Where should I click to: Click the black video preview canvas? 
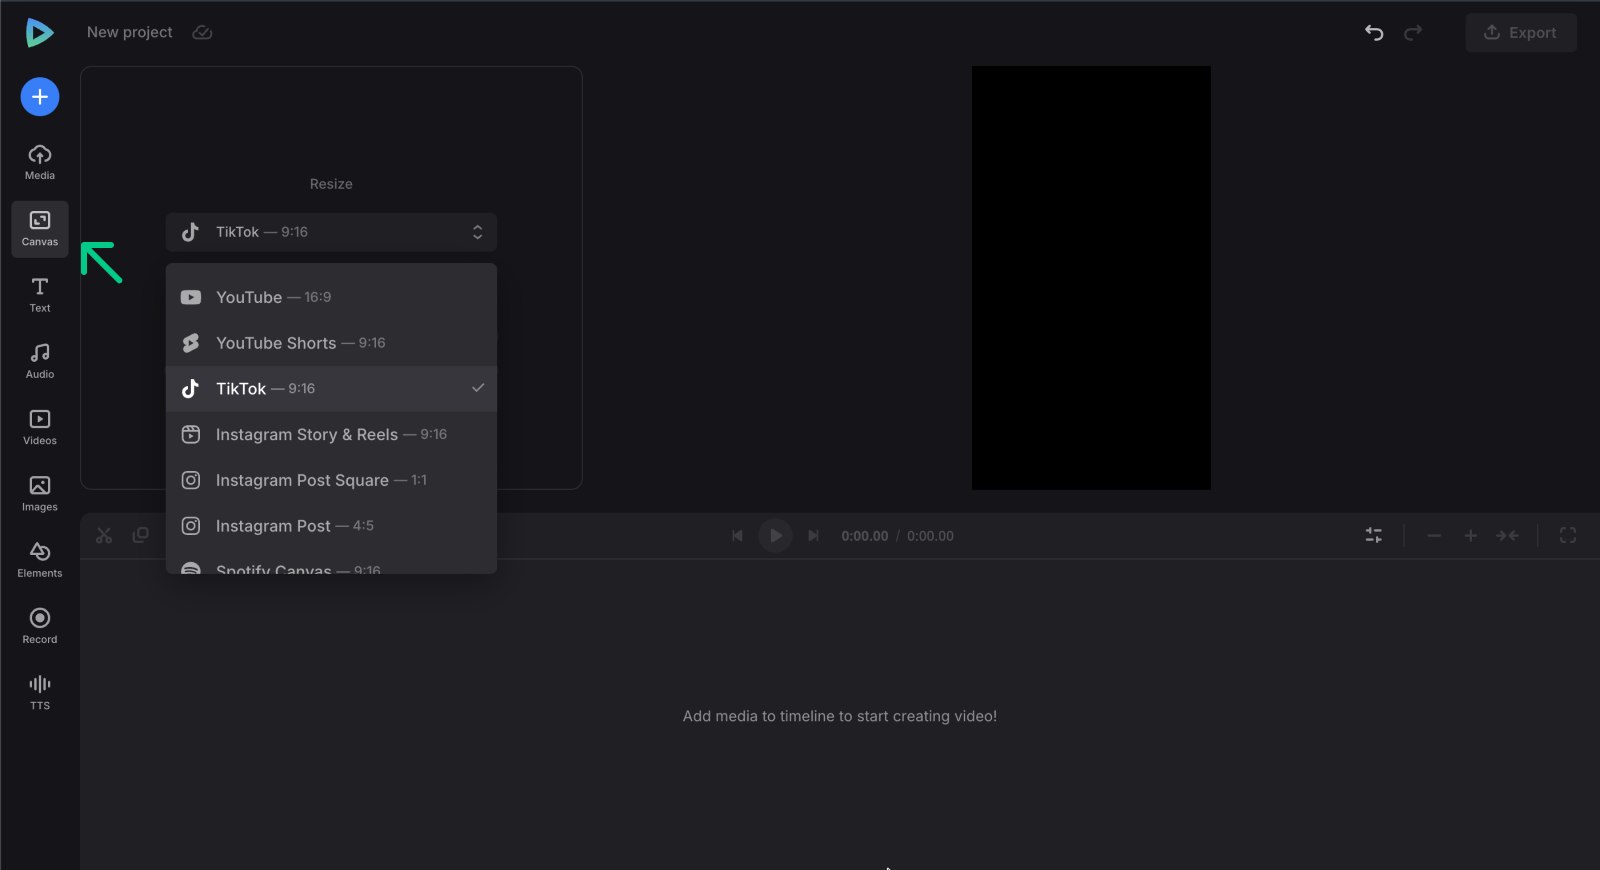[1091, 278]
